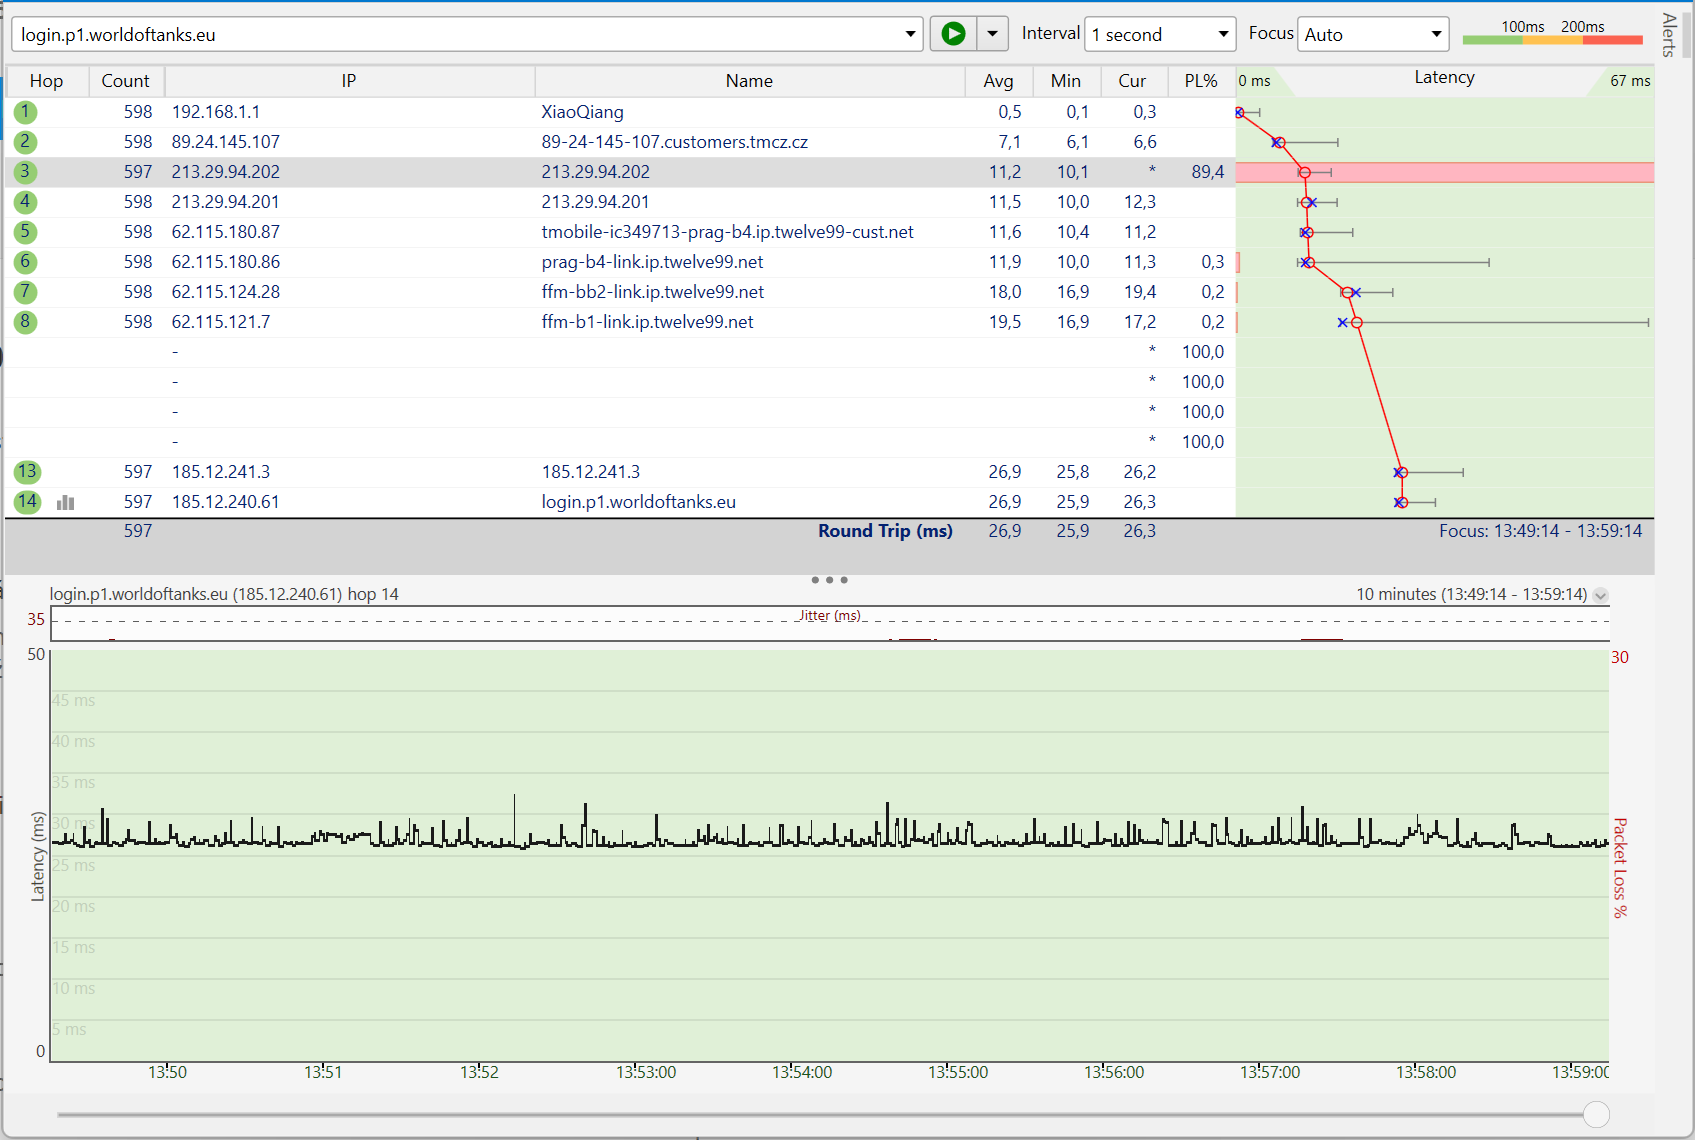Click the green start trace play button
1695x1140 pixels.
953,34
